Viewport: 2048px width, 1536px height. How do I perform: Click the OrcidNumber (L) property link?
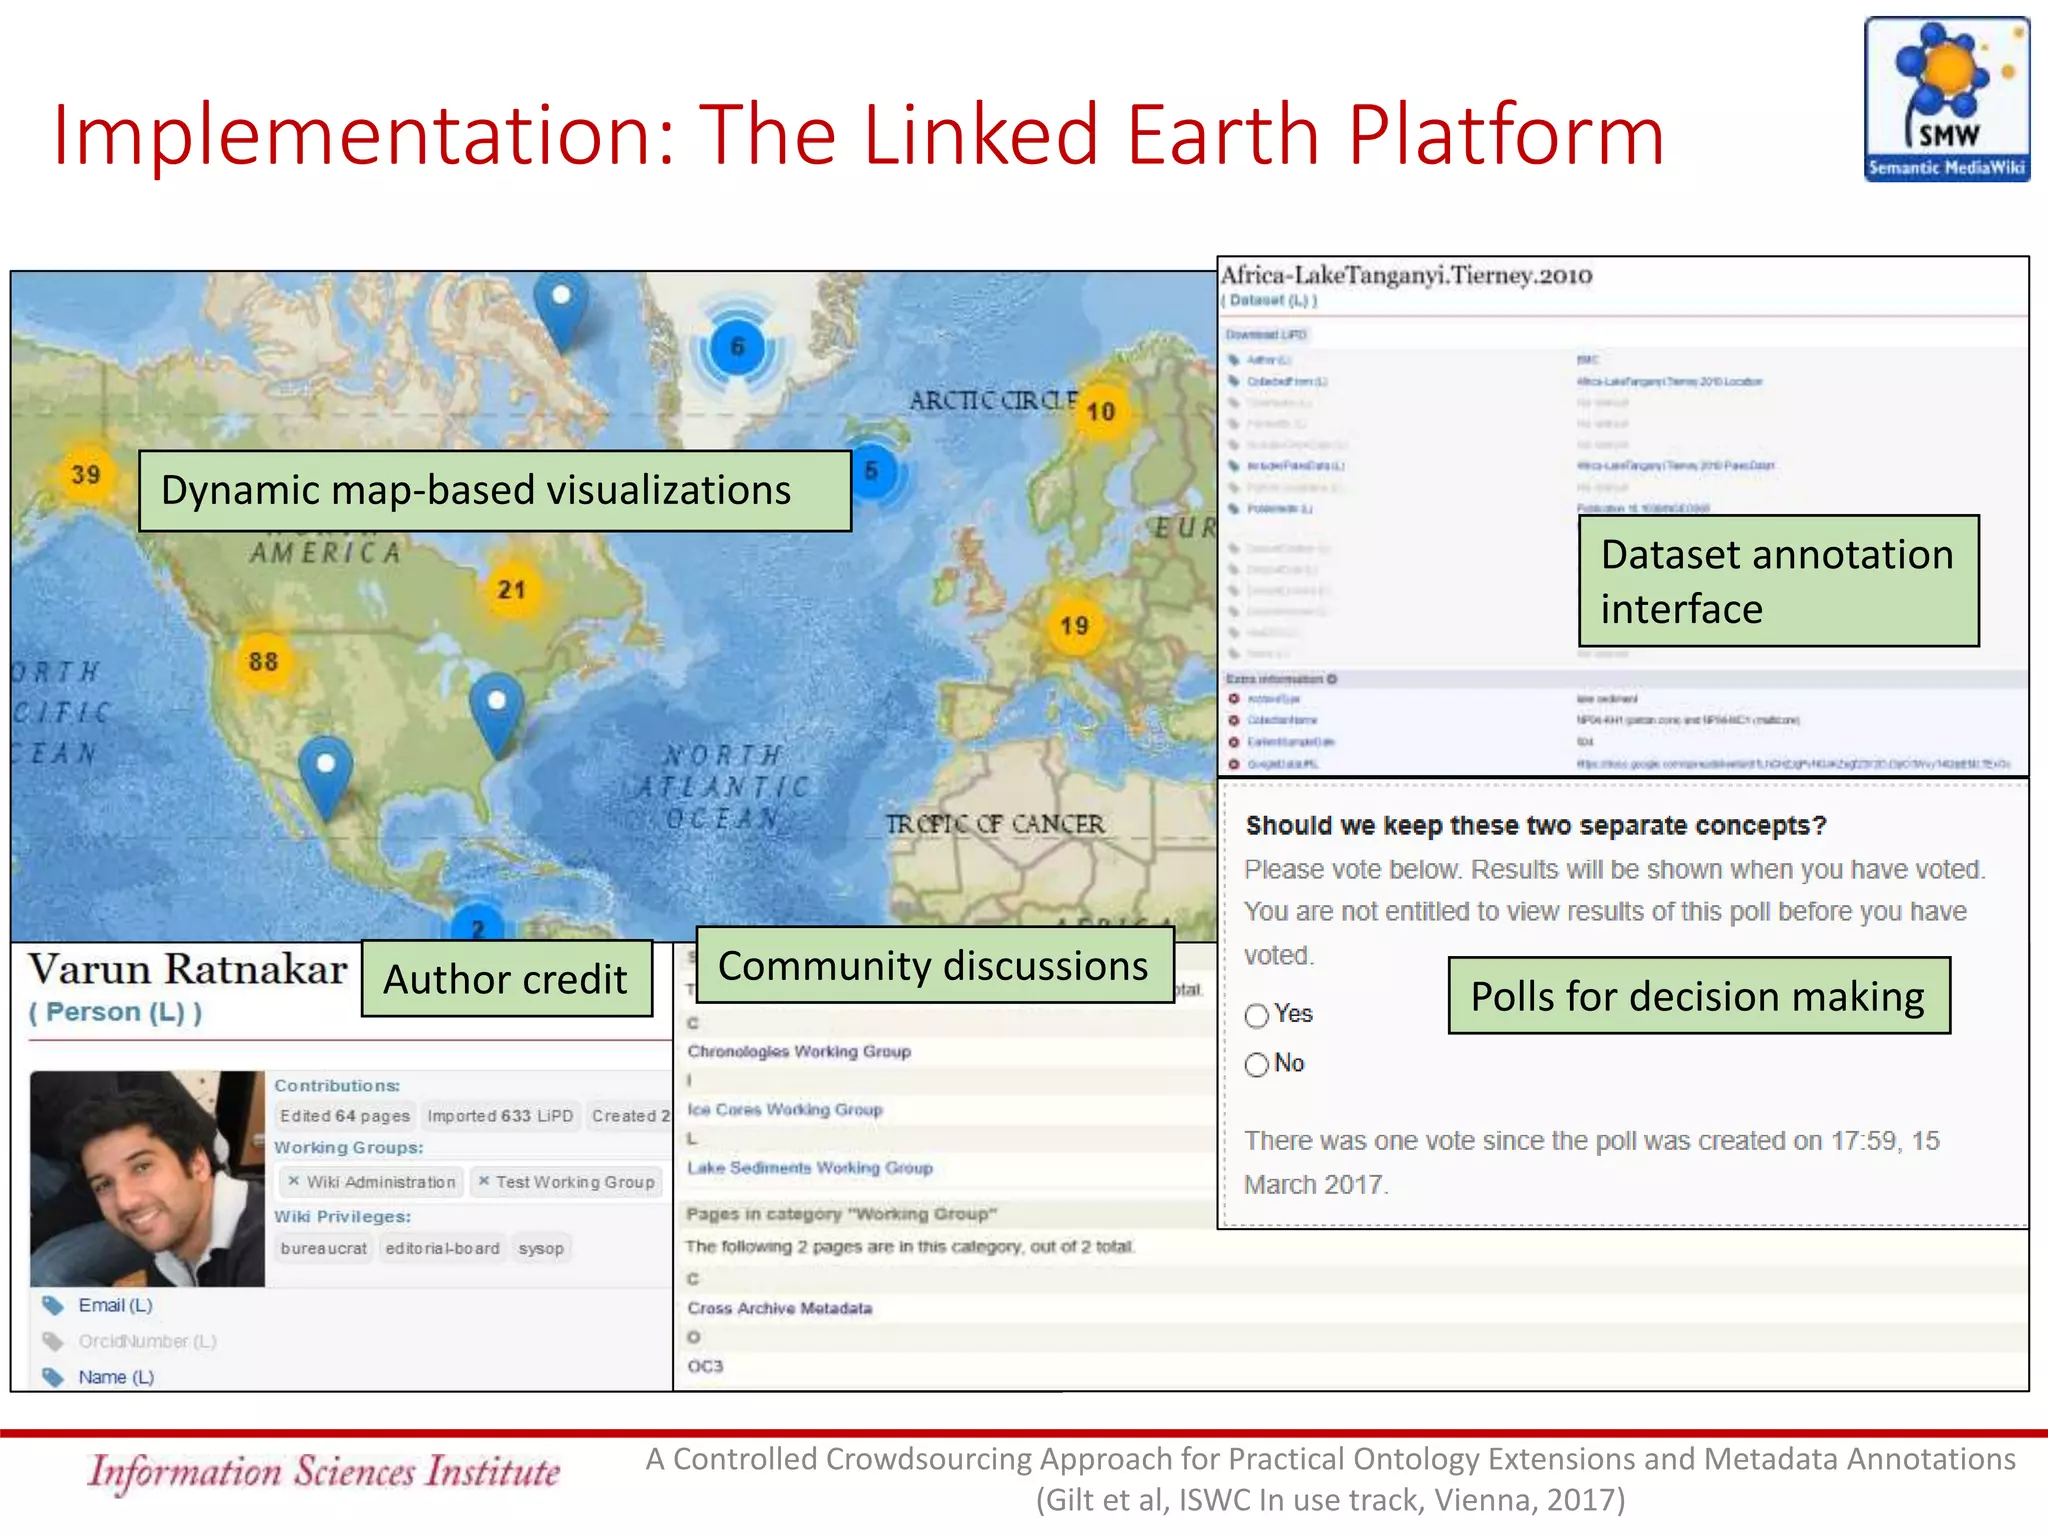click(147, 1341)
